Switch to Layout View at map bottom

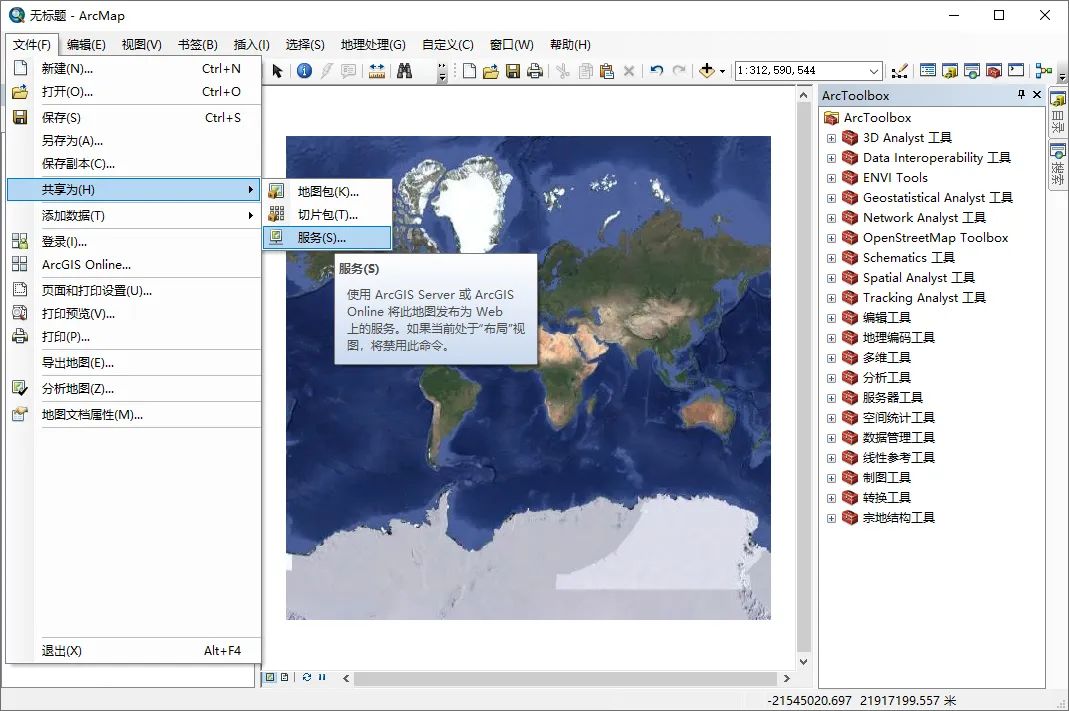point(284,678)
